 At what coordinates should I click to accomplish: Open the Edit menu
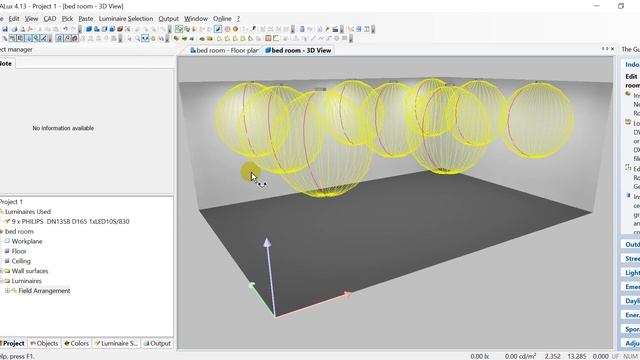tap(14, 19)
